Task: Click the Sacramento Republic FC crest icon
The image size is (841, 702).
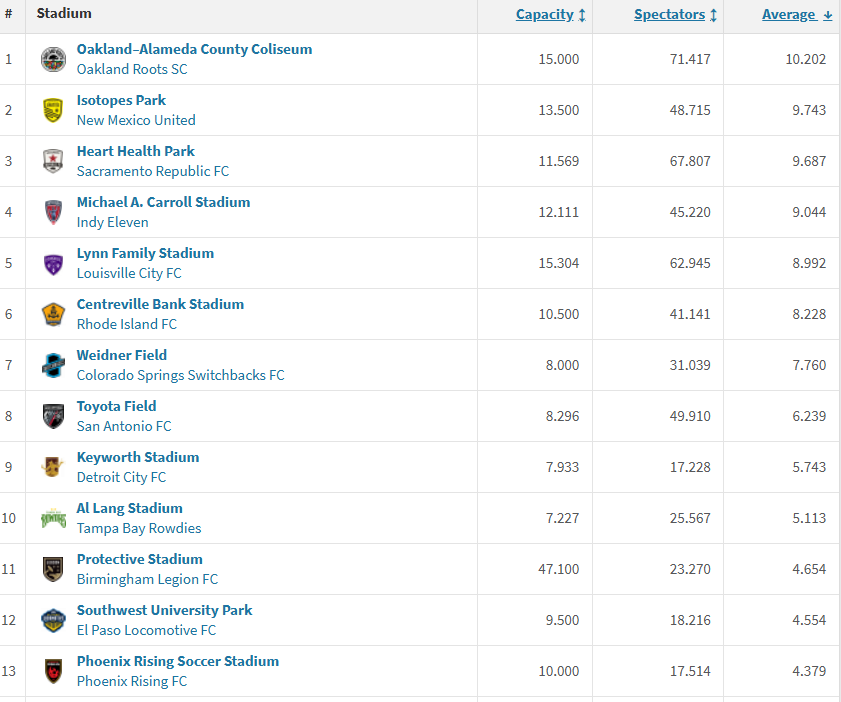Action: pos(53,161)
